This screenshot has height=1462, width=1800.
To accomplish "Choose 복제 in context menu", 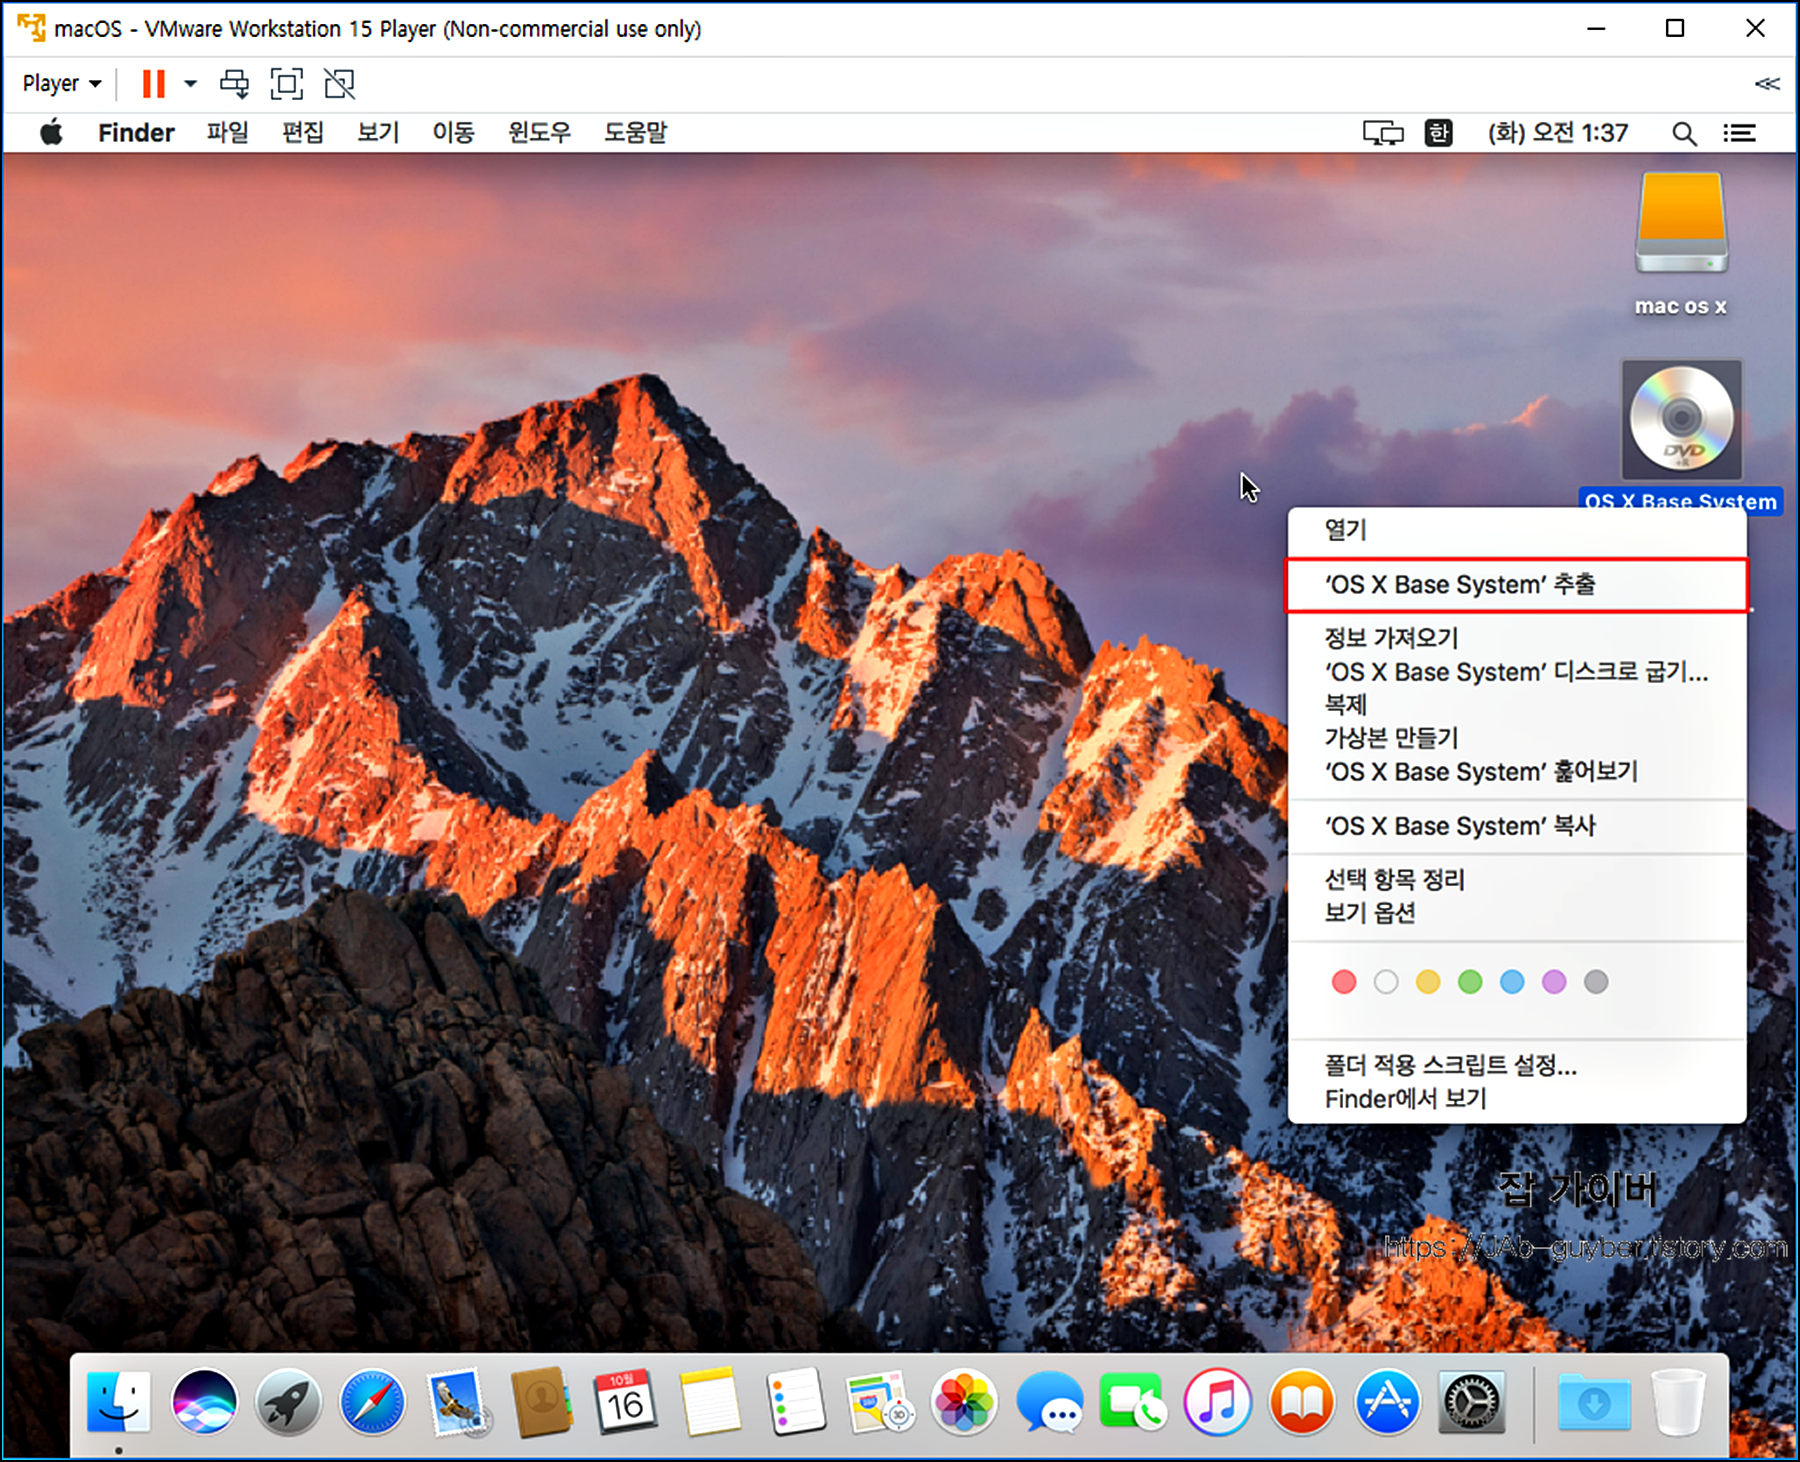I will tap(1517, 705).
